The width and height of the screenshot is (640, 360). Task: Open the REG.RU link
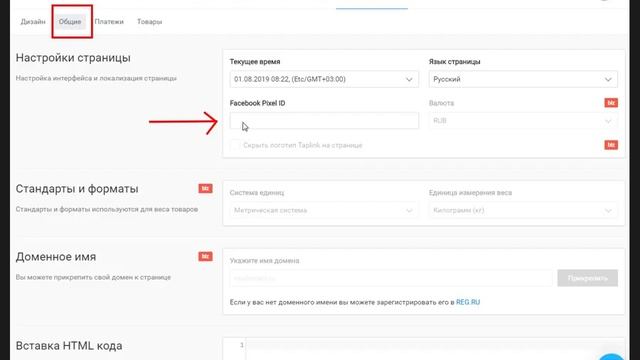[x=468, y=302]
